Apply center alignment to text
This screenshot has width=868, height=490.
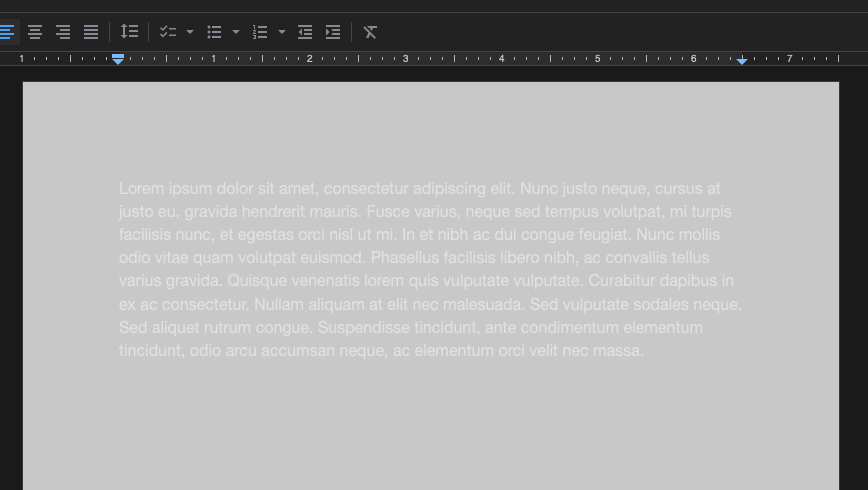point(35,32)
